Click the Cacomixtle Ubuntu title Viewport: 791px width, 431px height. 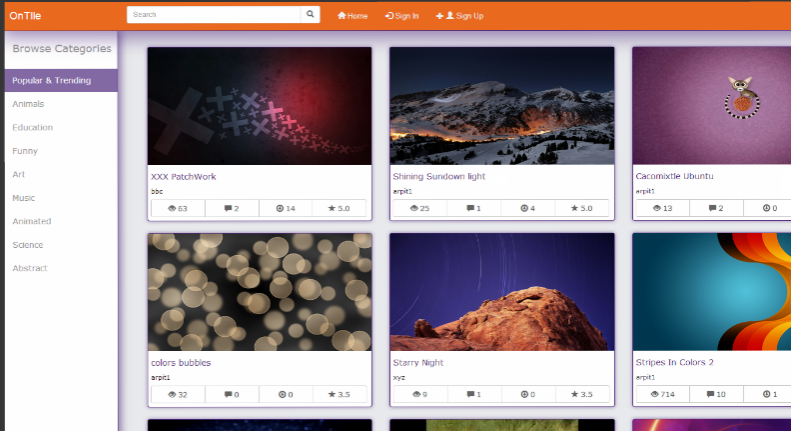pyautogui.click(x=674, y=176)
